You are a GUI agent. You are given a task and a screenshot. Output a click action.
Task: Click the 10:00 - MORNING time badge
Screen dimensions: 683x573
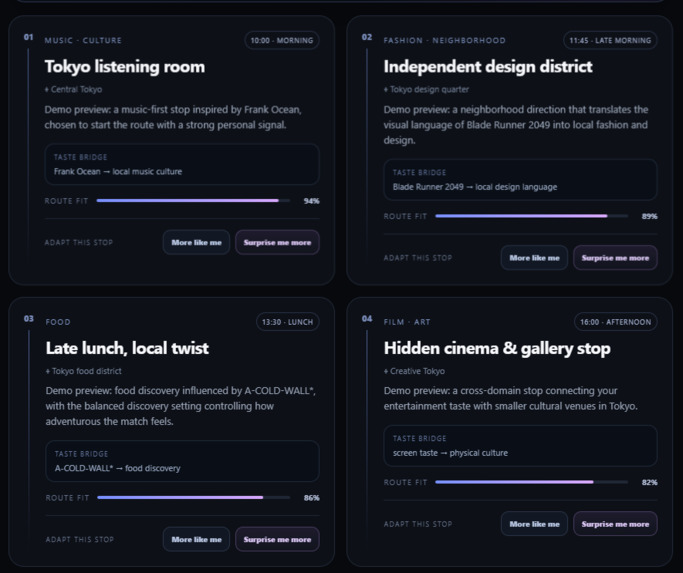pos(282,40)
